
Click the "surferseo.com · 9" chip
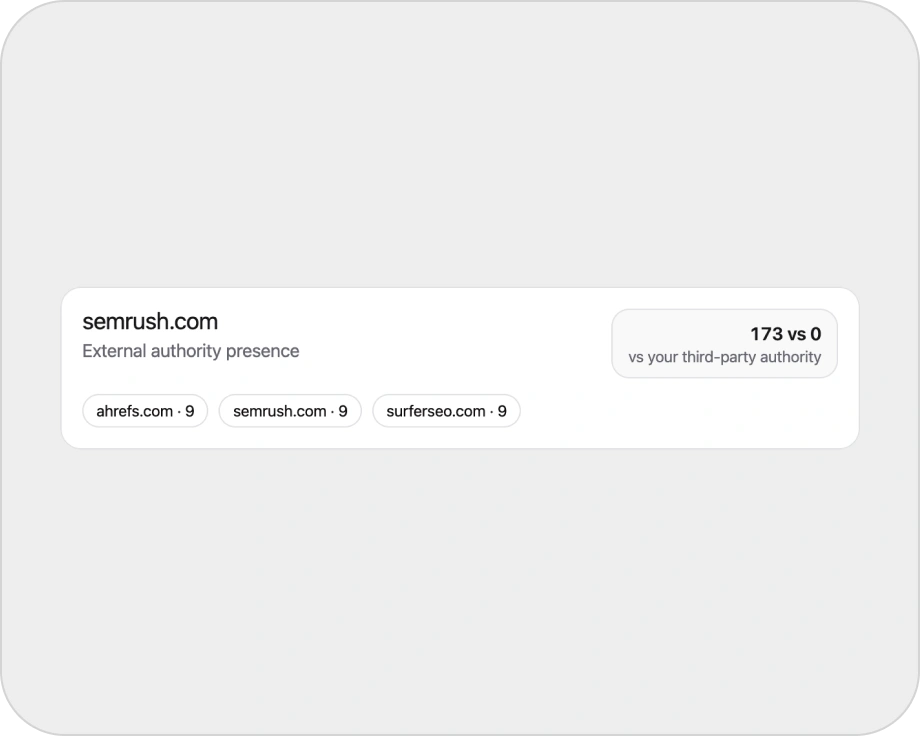point(446,410)
